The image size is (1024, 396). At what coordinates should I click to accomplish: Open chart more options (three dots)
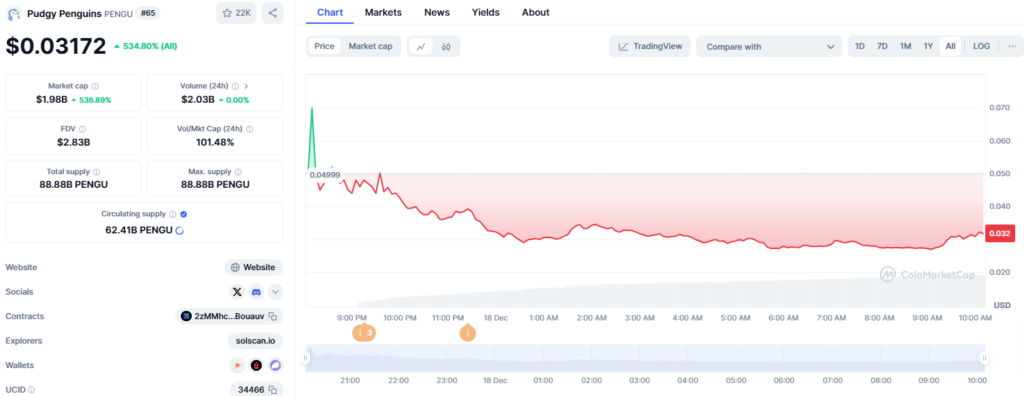pyautogui.click(x=1012, y=46)
